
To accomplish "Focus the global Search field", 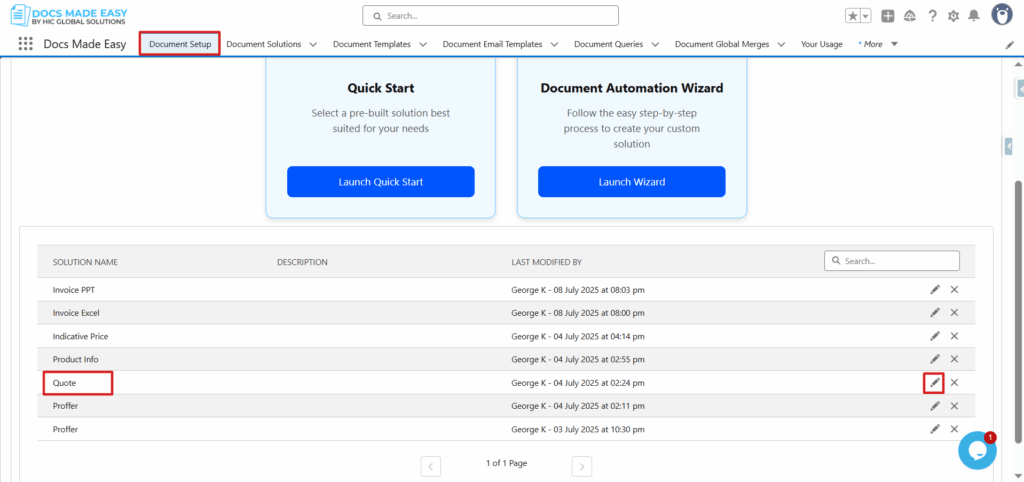I will [490, 16].
